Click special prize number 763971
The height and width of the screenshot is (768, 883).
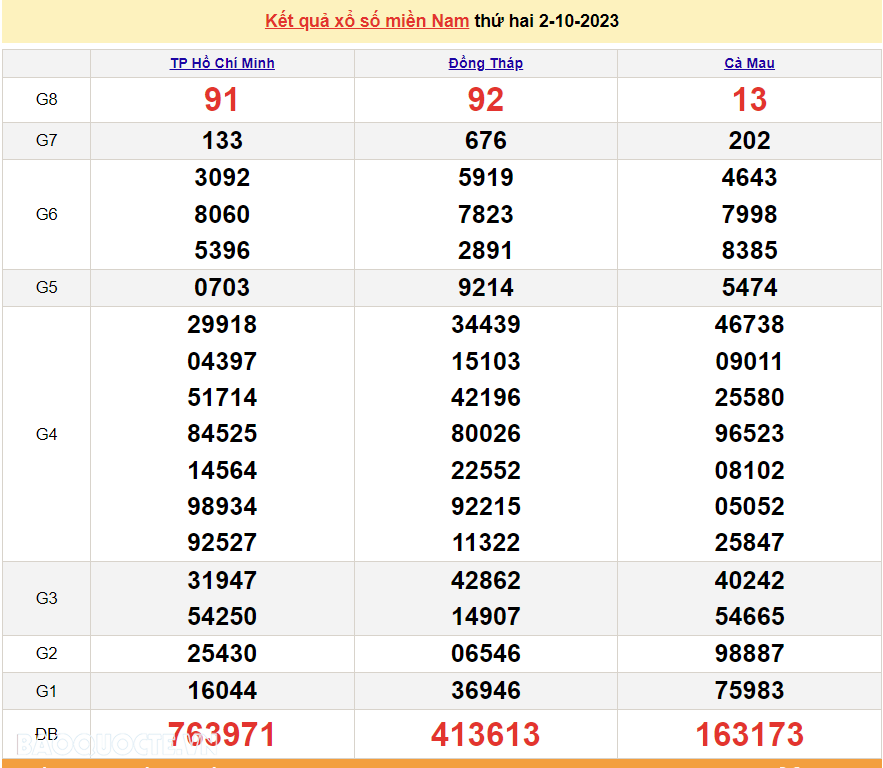pyautogui.click(x=222, y=735)
